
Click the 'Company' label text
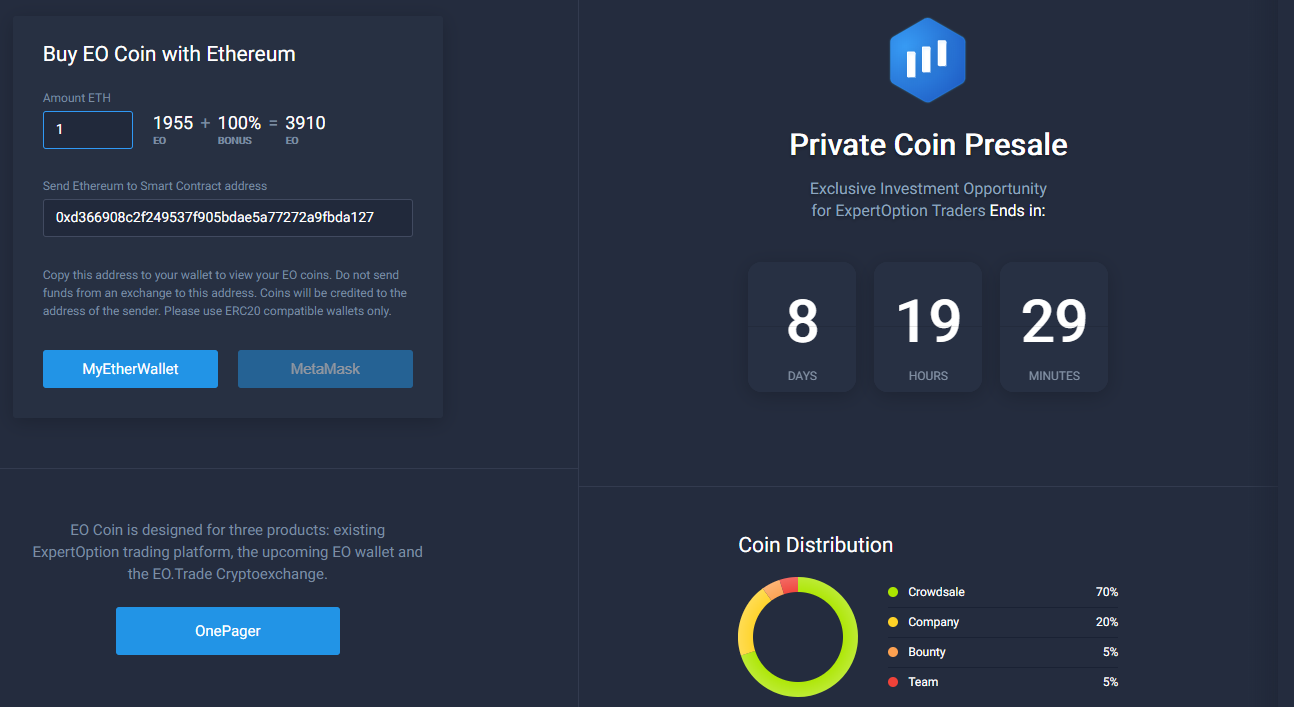coord(934,622)
